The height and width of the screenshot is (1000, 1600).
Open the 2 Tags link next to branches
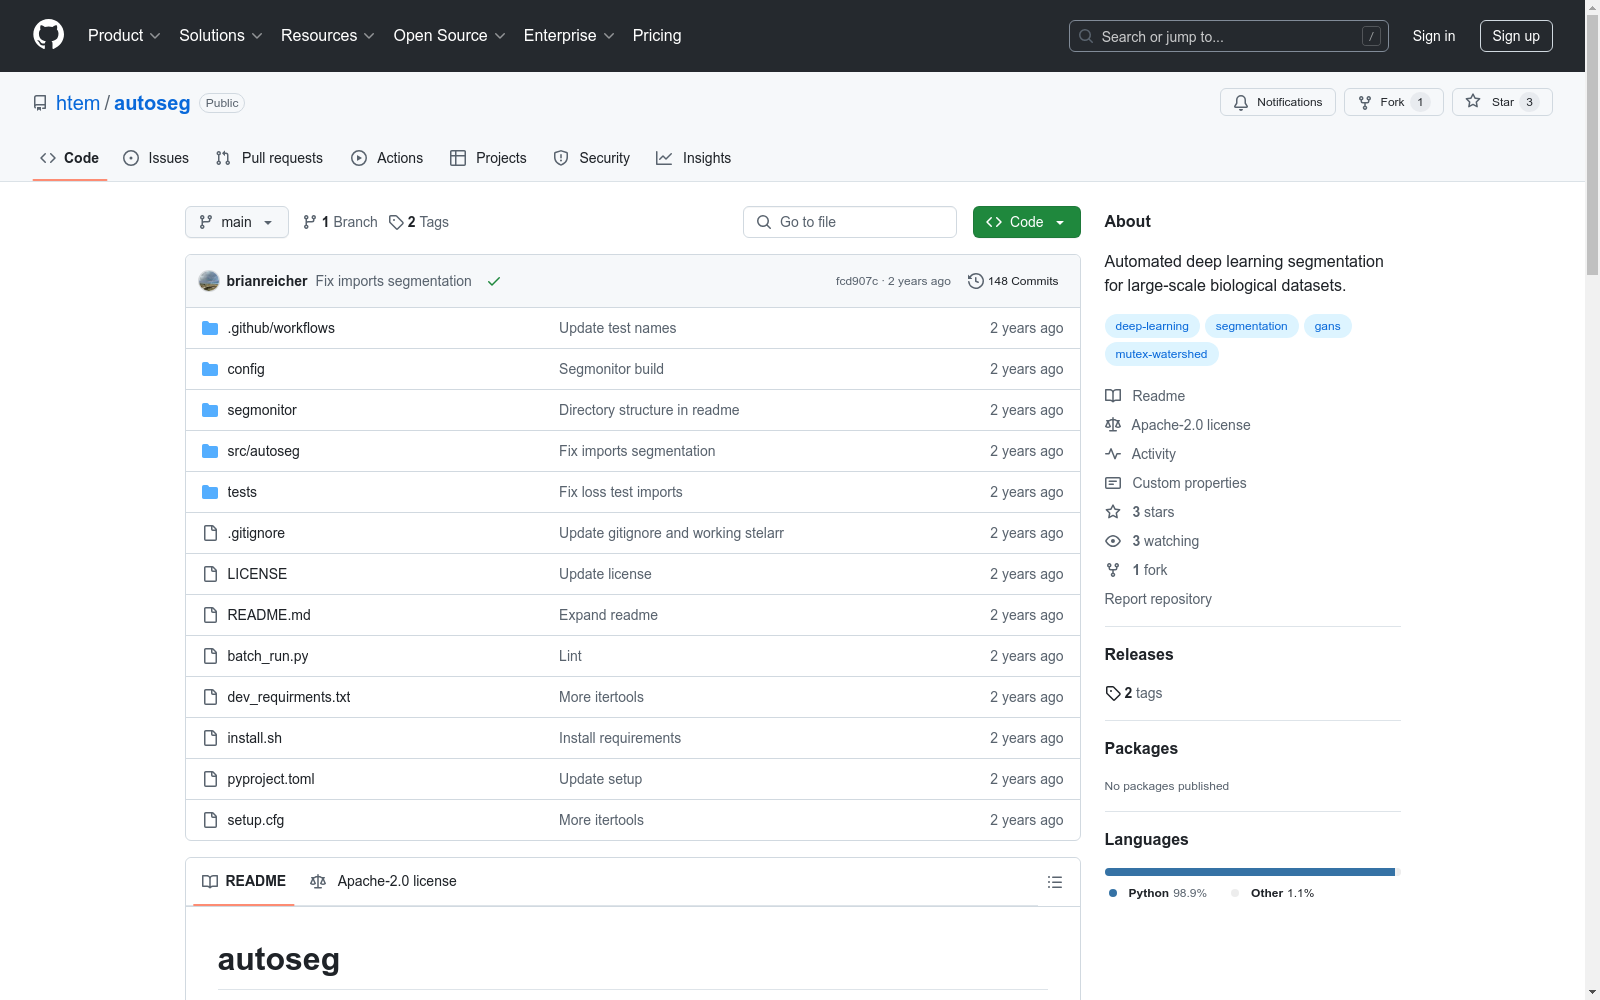pos(419,222)
